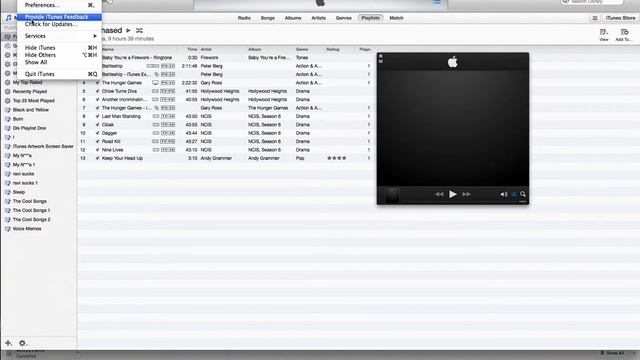This screenshot has width=640, height=360.
Task: Click the up-next list icon in top display
Action: tap(437, 2)
